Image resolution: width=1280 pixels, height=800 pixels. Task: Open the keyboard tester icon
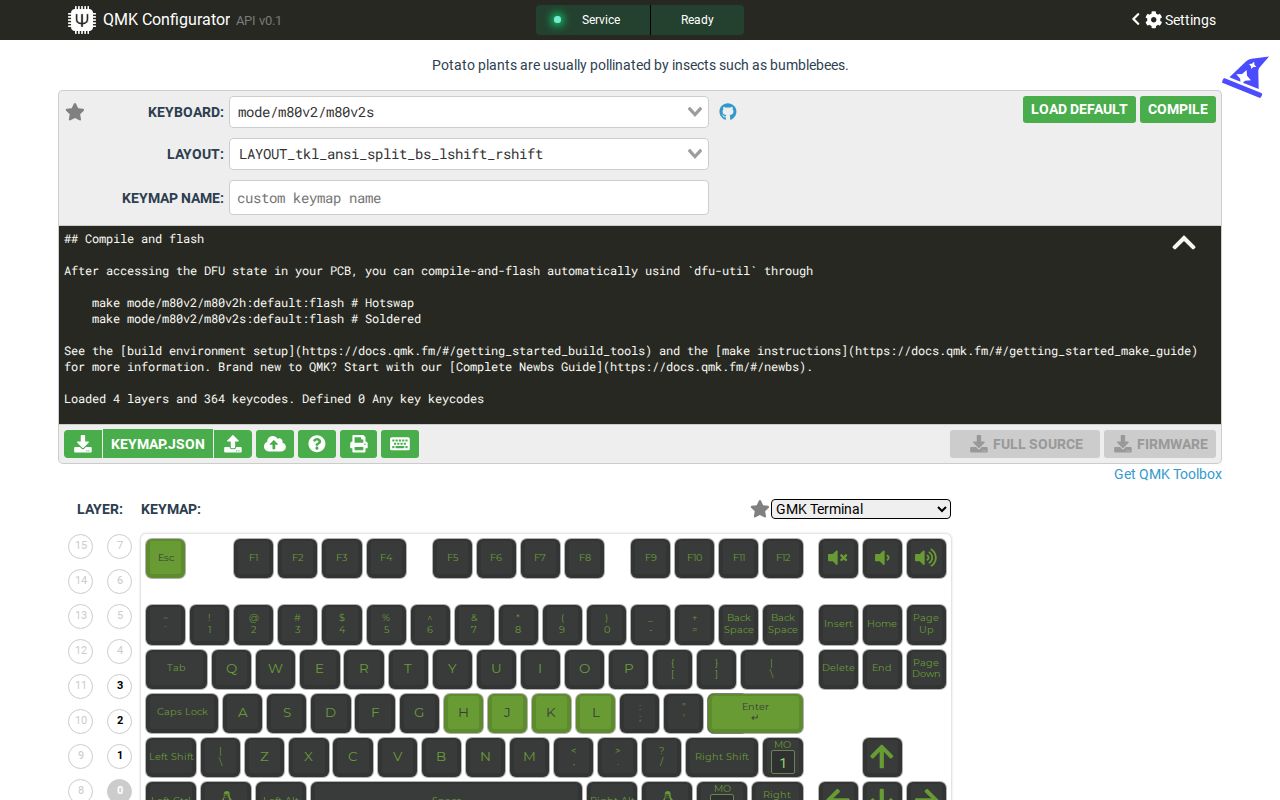pos(400,443)
